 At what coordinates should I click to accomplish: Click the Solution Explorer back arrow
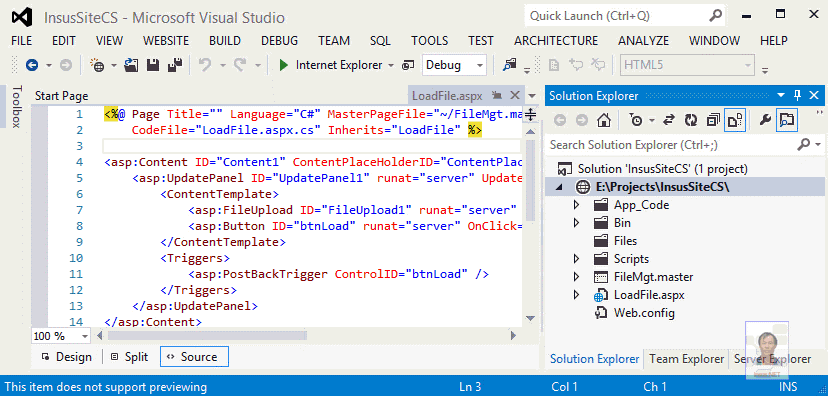point(560,120)
